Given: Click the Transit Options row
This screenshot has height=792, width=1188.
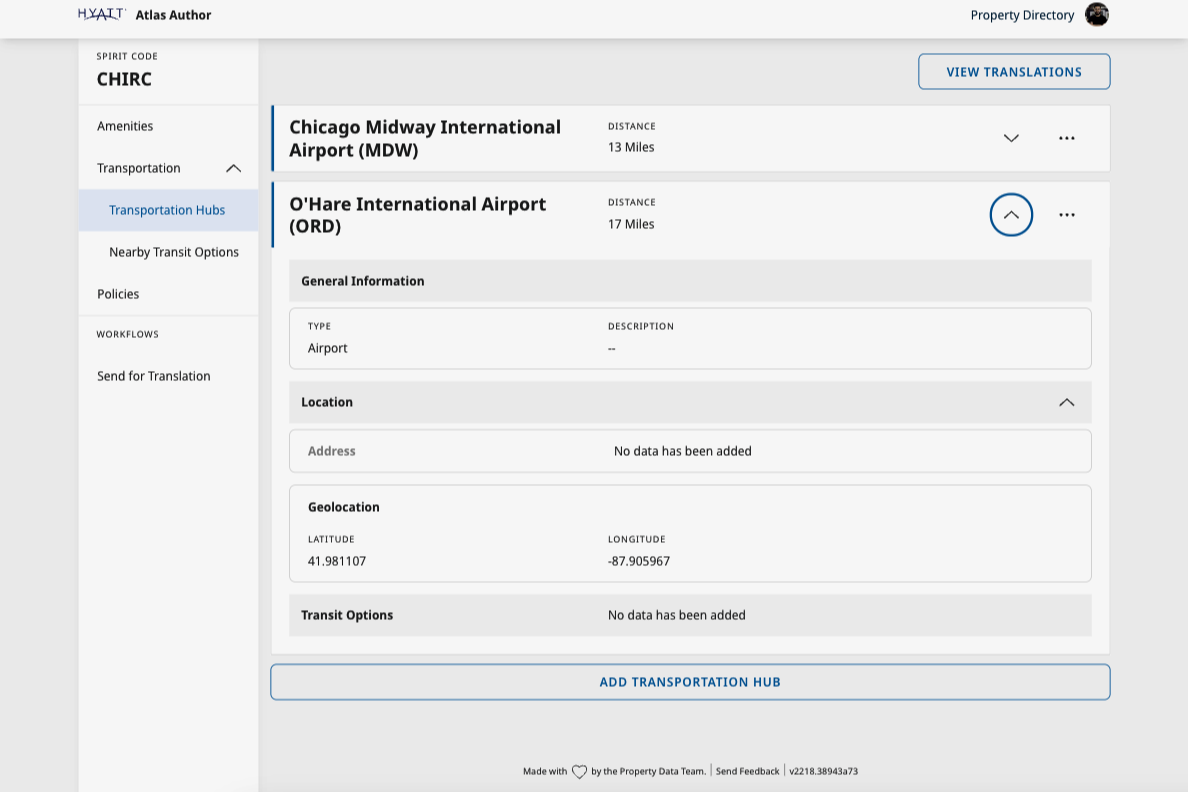Looking at the screenshot, I should point(690,615).
